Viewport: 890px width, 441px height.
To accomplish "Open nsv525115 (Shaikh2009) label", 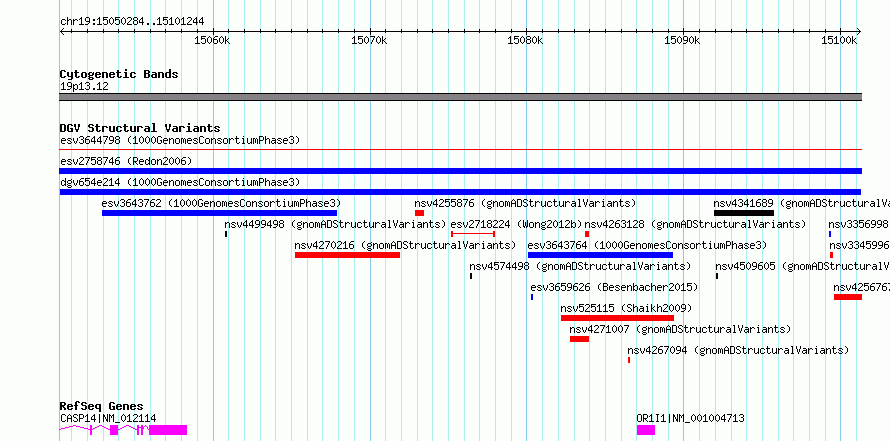I will tap(626, 308).
